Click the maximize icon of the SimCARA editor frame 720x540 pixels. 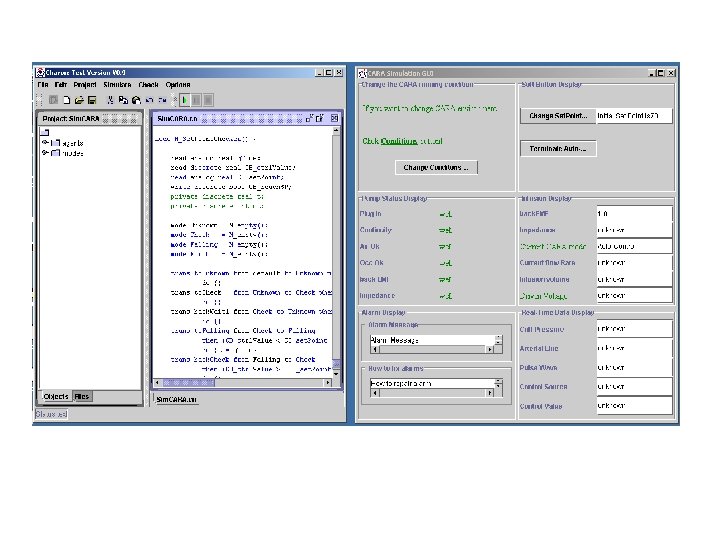tap(320, 118)
